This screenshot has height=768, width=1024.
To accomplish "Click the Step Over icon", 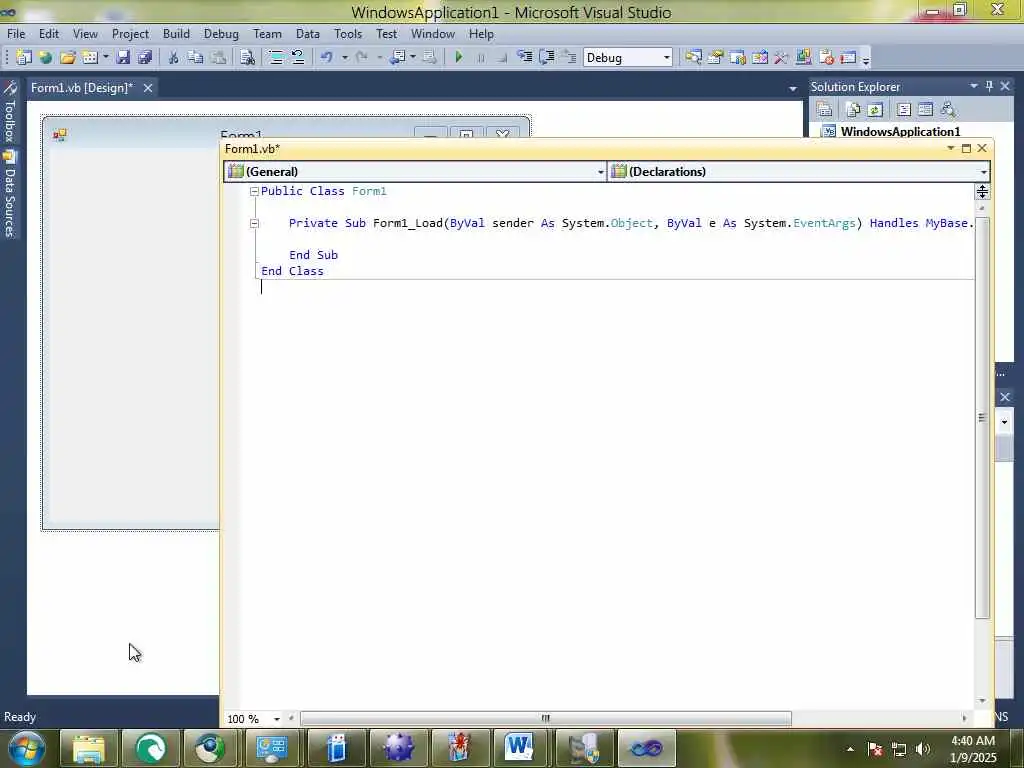I will coord(547,57).
